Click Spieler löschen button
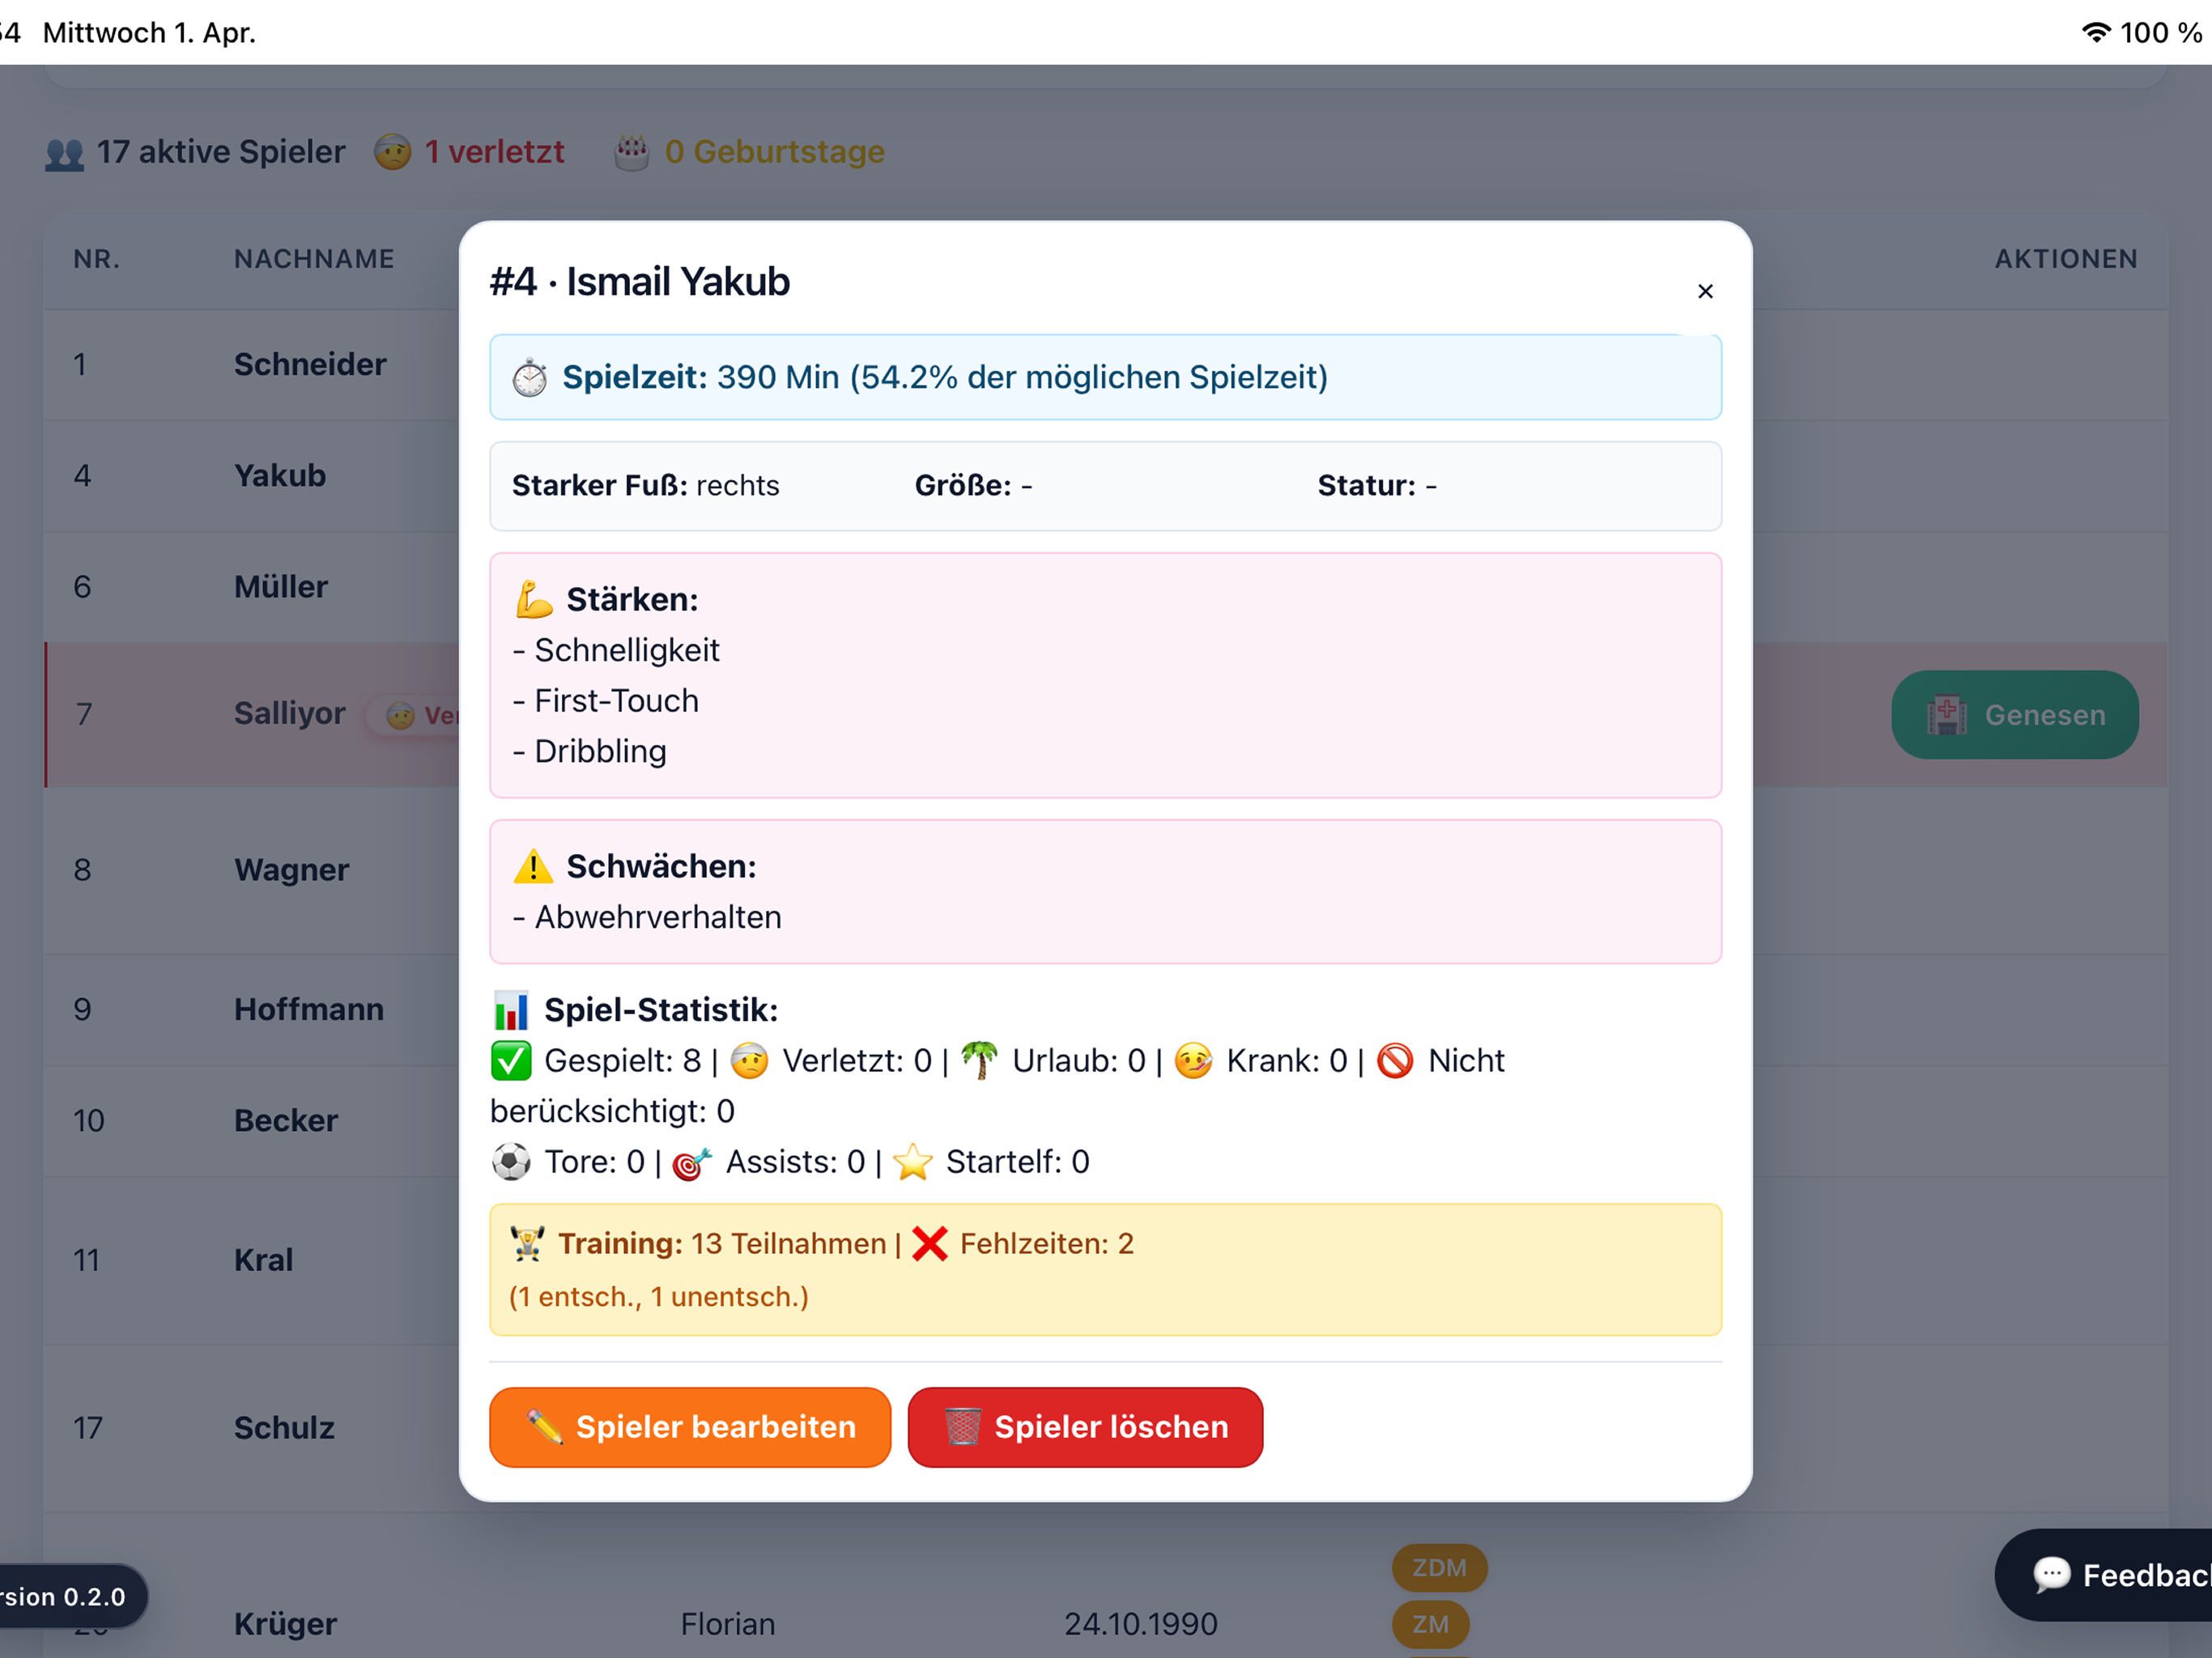The width and height of the screenshot is (2212, 1658). 1085,1426
